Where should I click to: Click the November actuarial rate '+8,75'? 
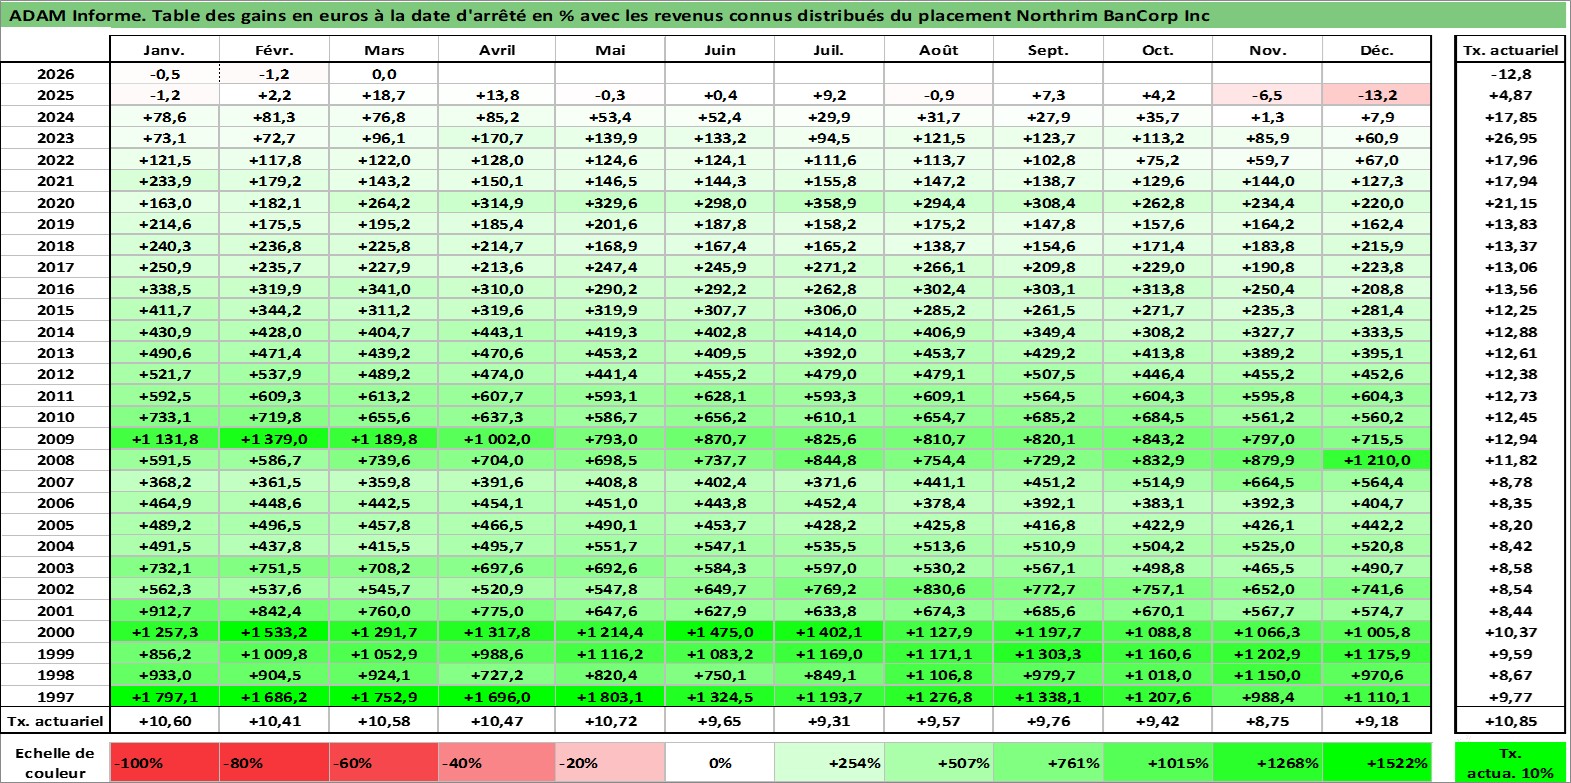pos(1267,721)
